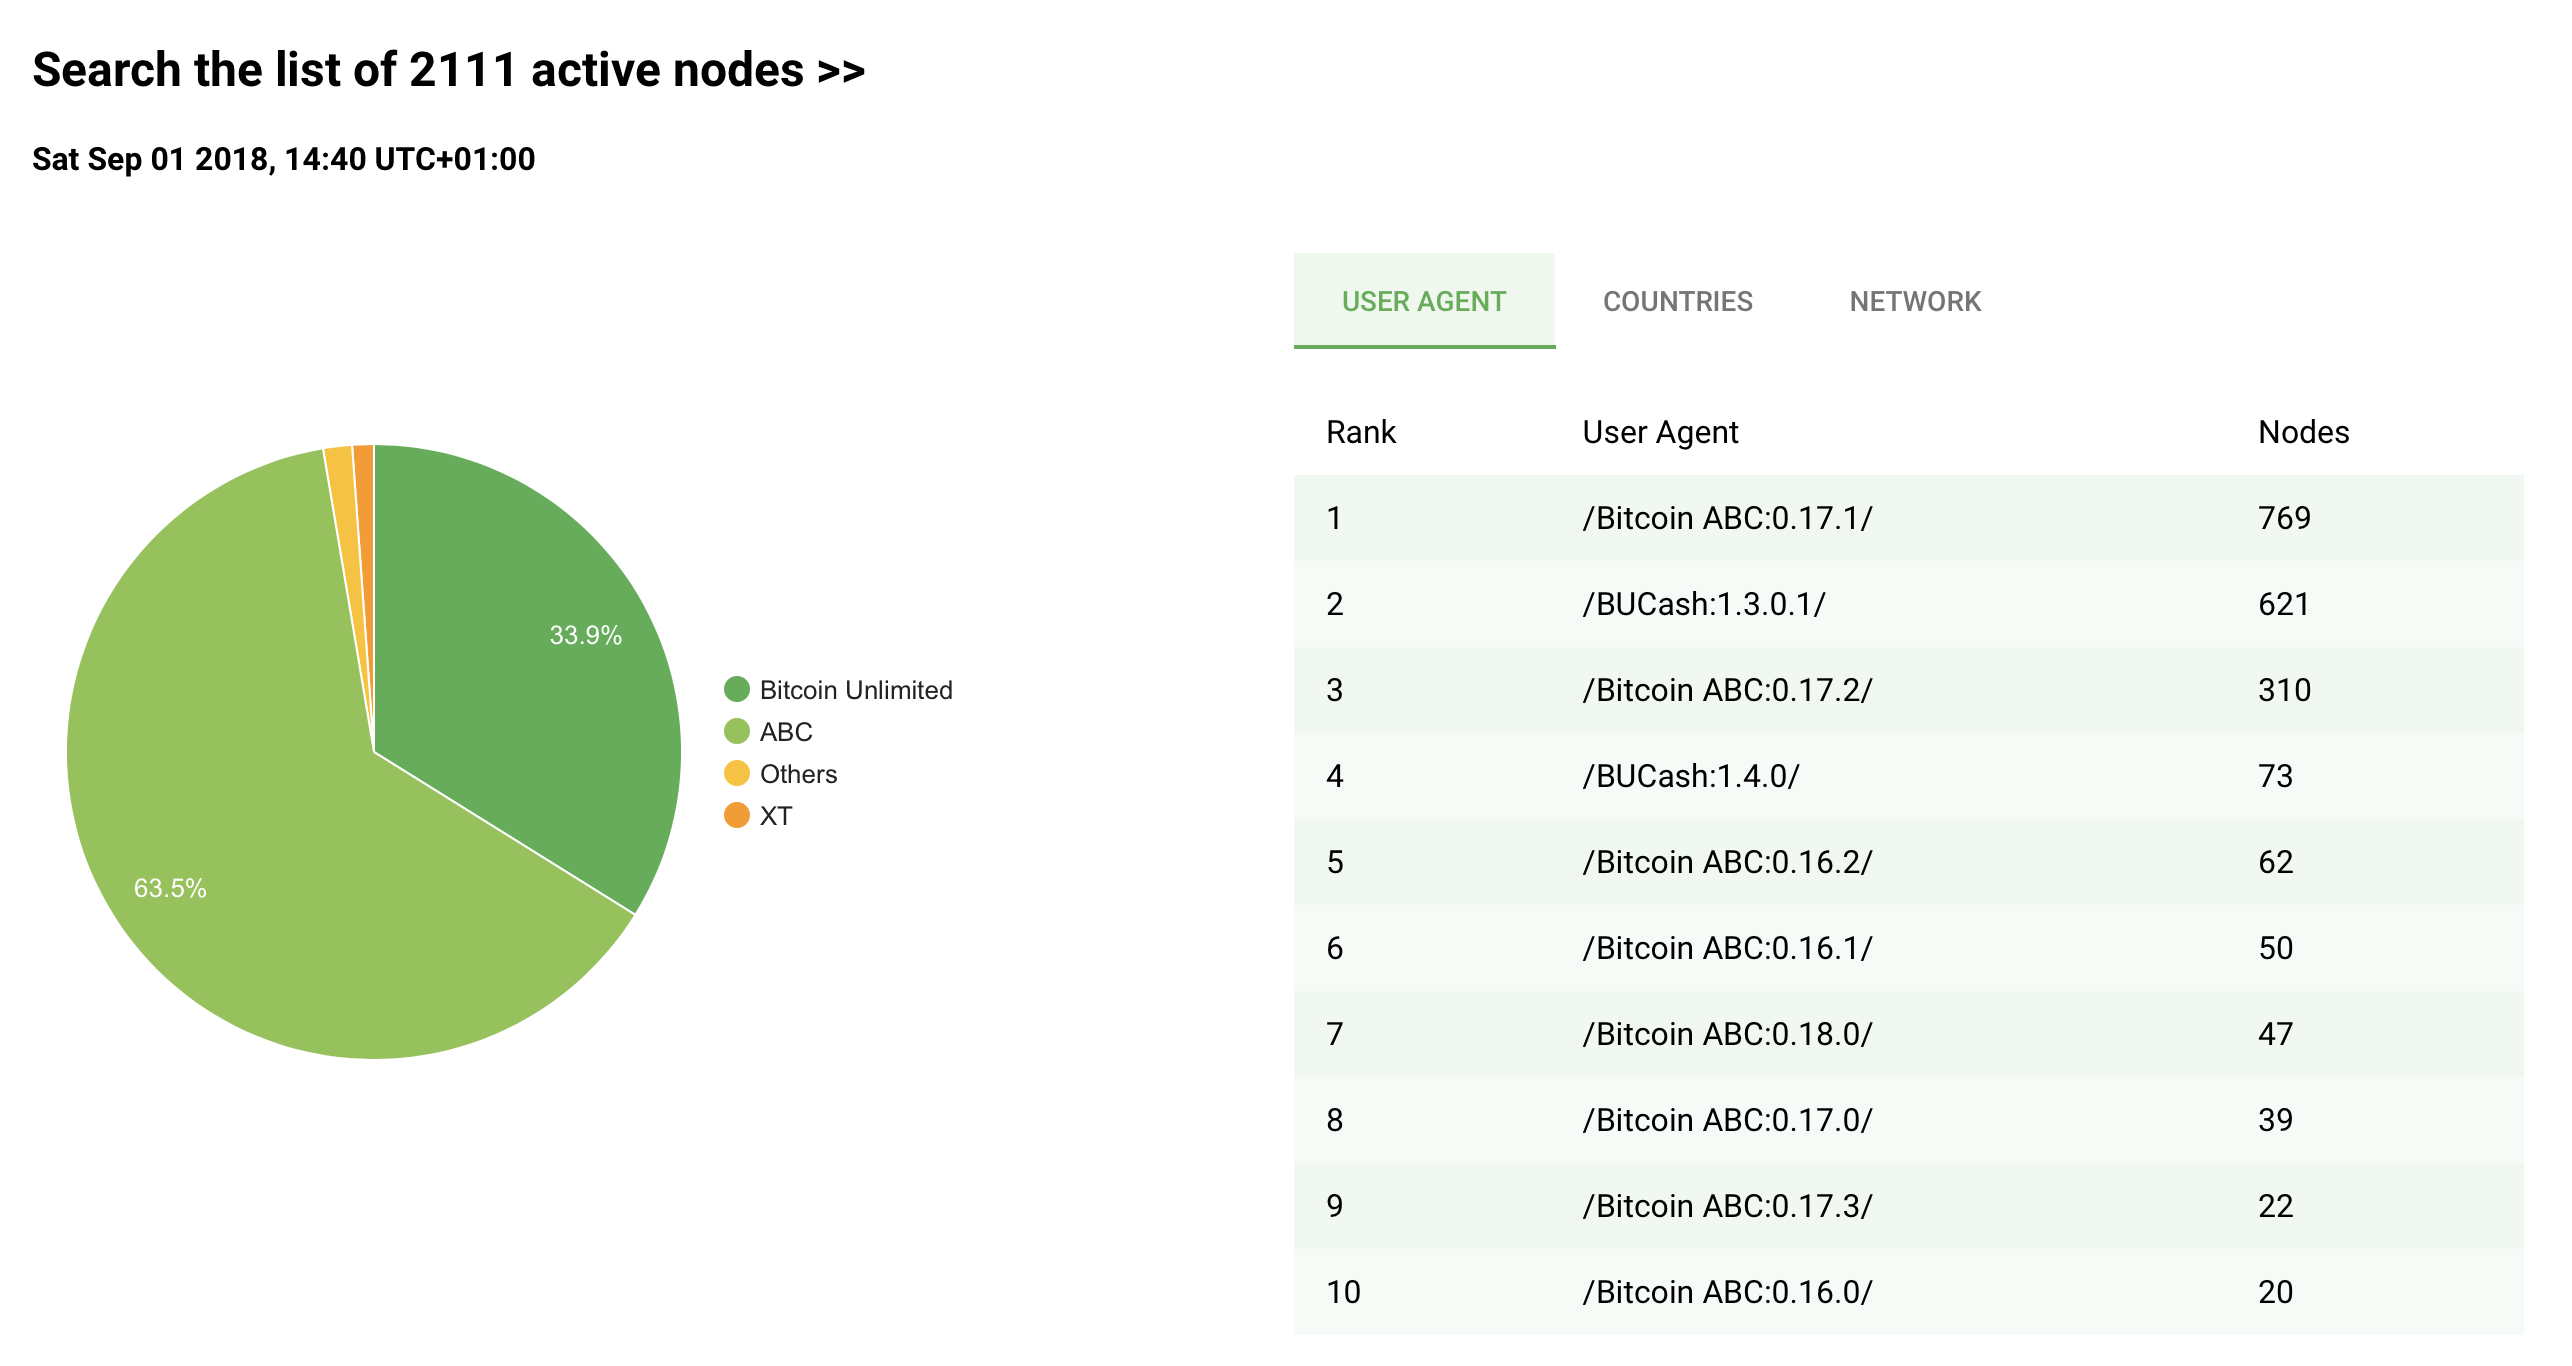The height and width of the screenshot is (1366, 2572).
Task: Click node count 22
Action: [2275, 1206]
